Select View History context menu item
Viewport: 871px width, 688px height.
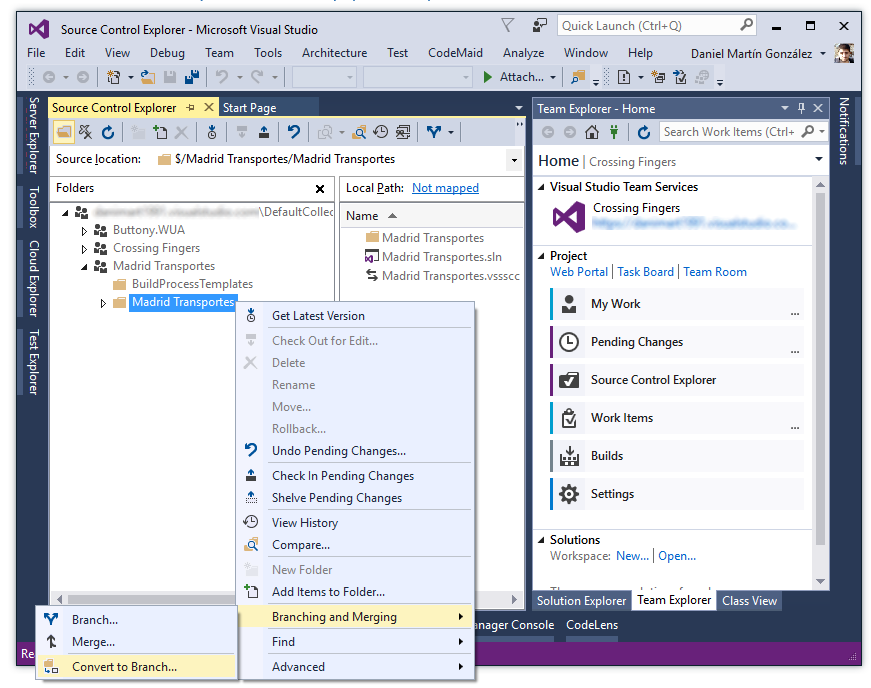click(x=356, y=523)
